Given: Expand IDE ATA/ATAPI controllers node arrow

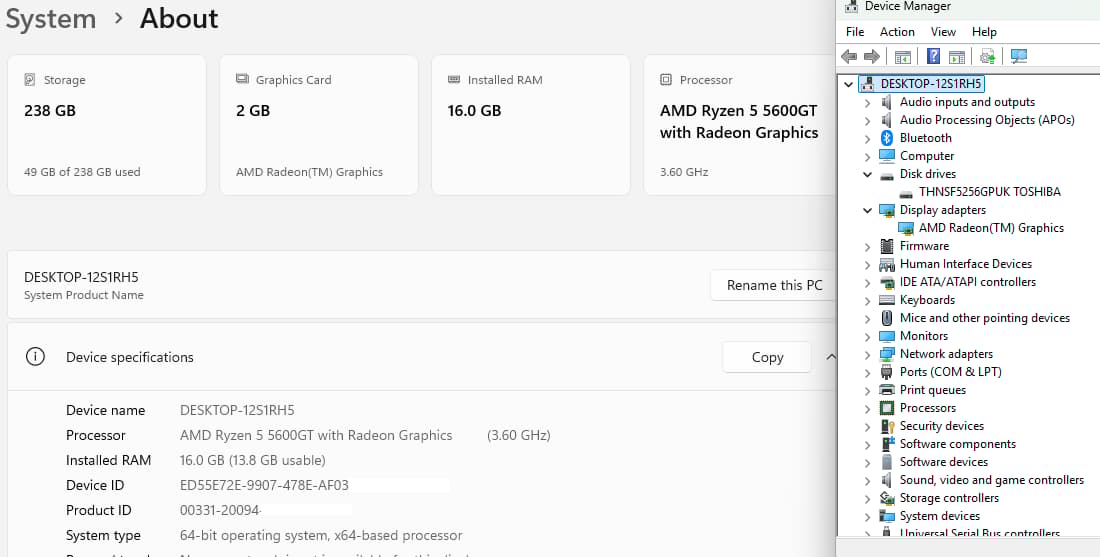Looking at the screenshot, I should [868, 283].
